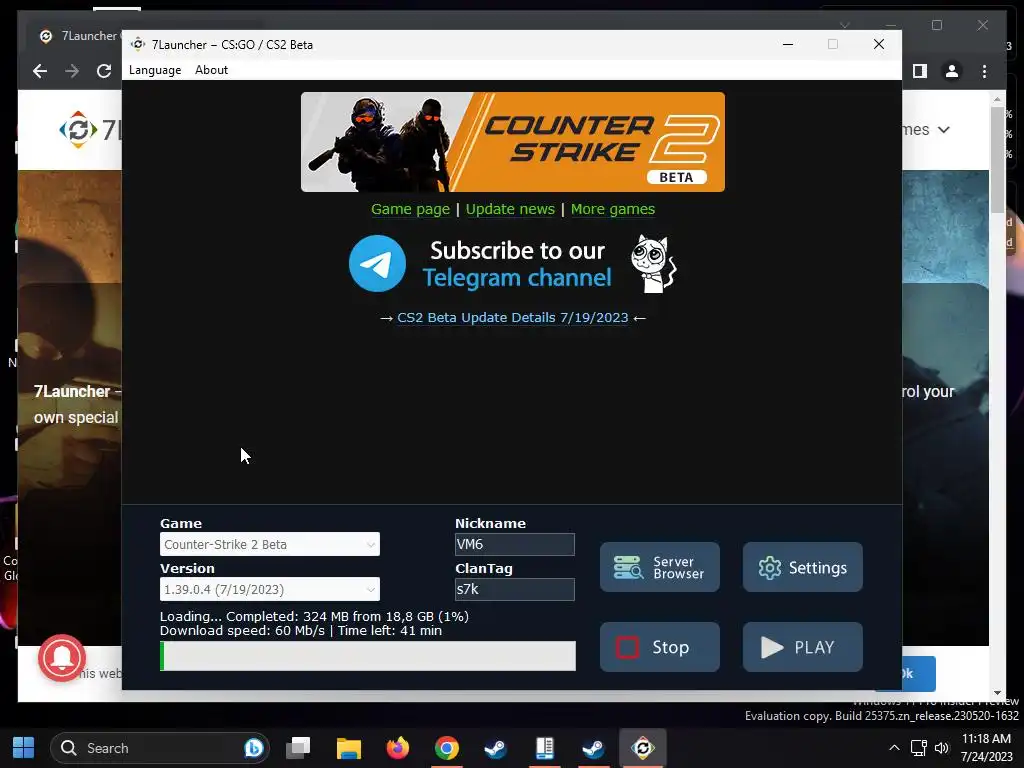Open network status tray icon
Screen dimensions: 1024x768
919,748
